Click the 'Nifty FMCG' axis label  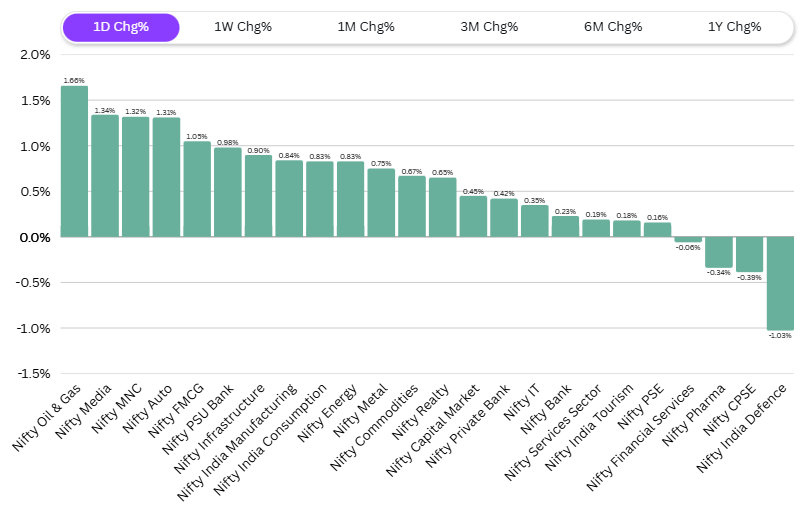point(177,410)
